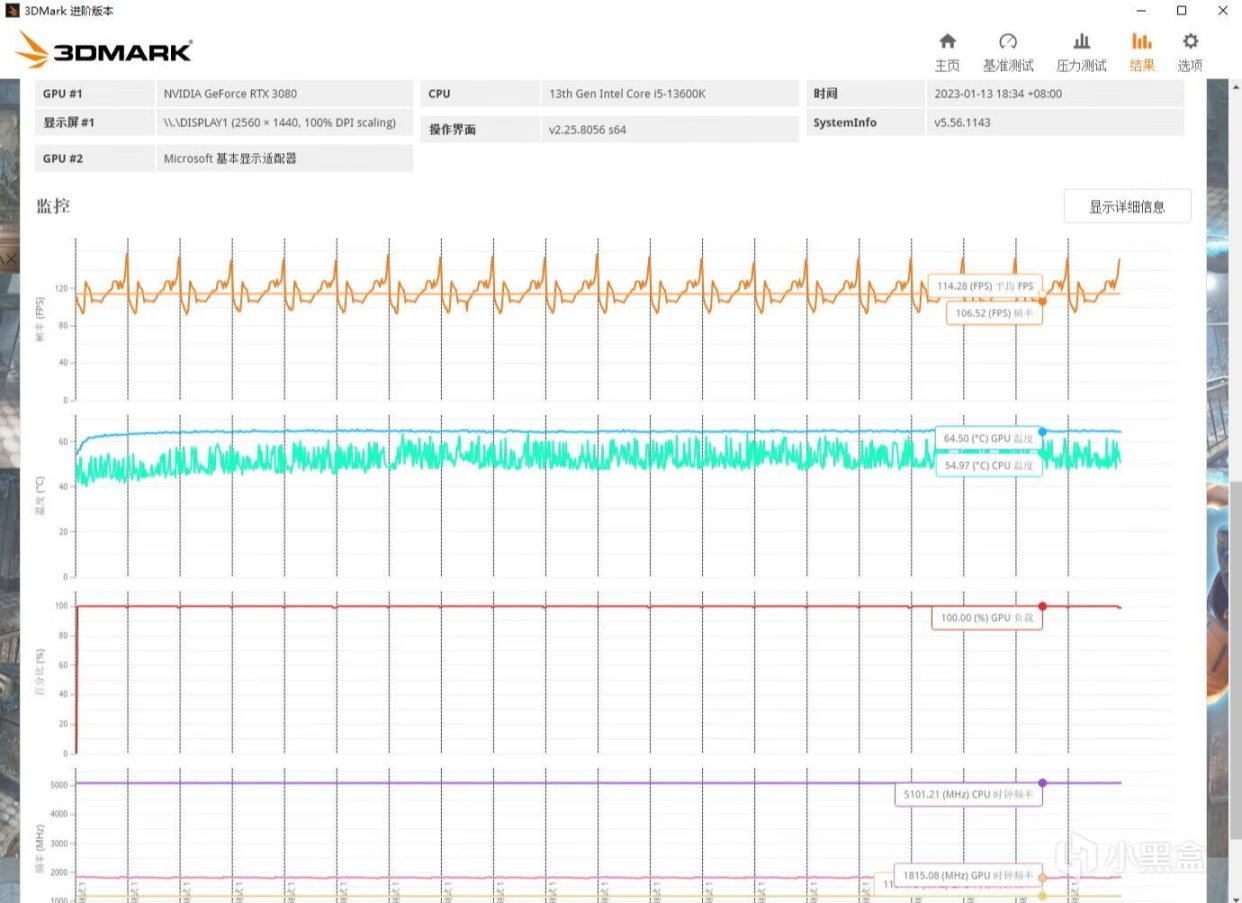Click the v5.56.1143 SystemInfo value
Viewport: 1242px width, 903px height.
point(962,122)
